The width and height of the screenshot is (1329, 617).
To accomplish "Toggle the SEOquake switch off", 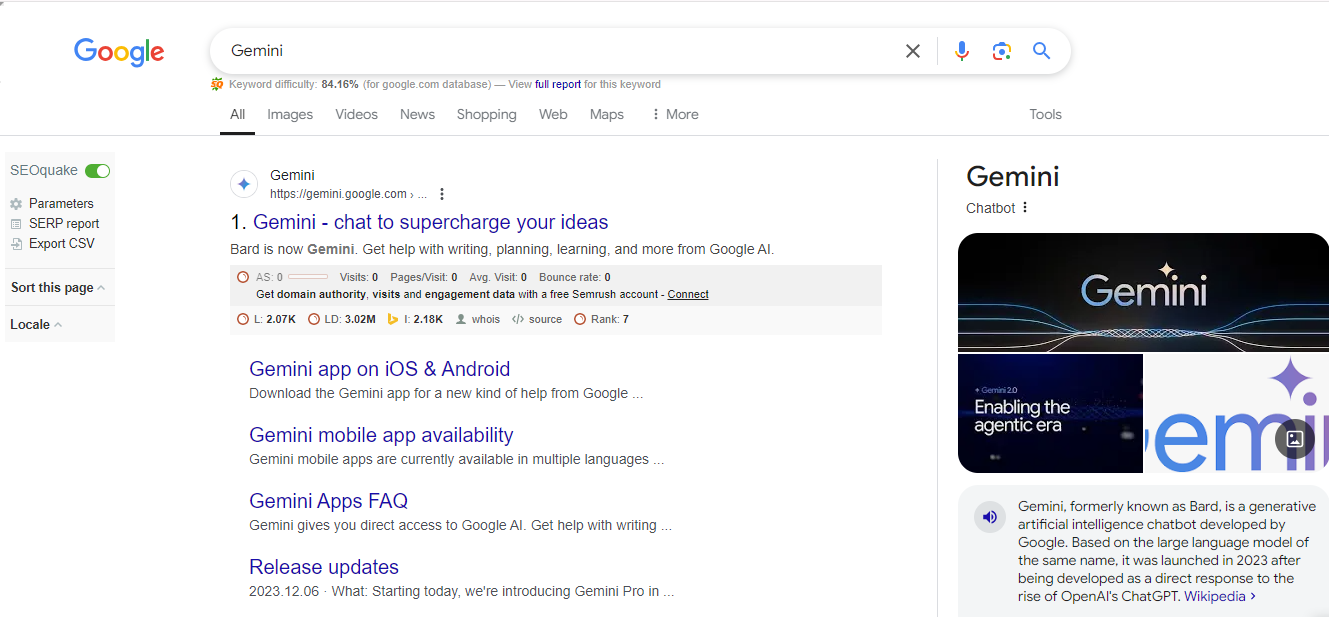I will 97,171.
